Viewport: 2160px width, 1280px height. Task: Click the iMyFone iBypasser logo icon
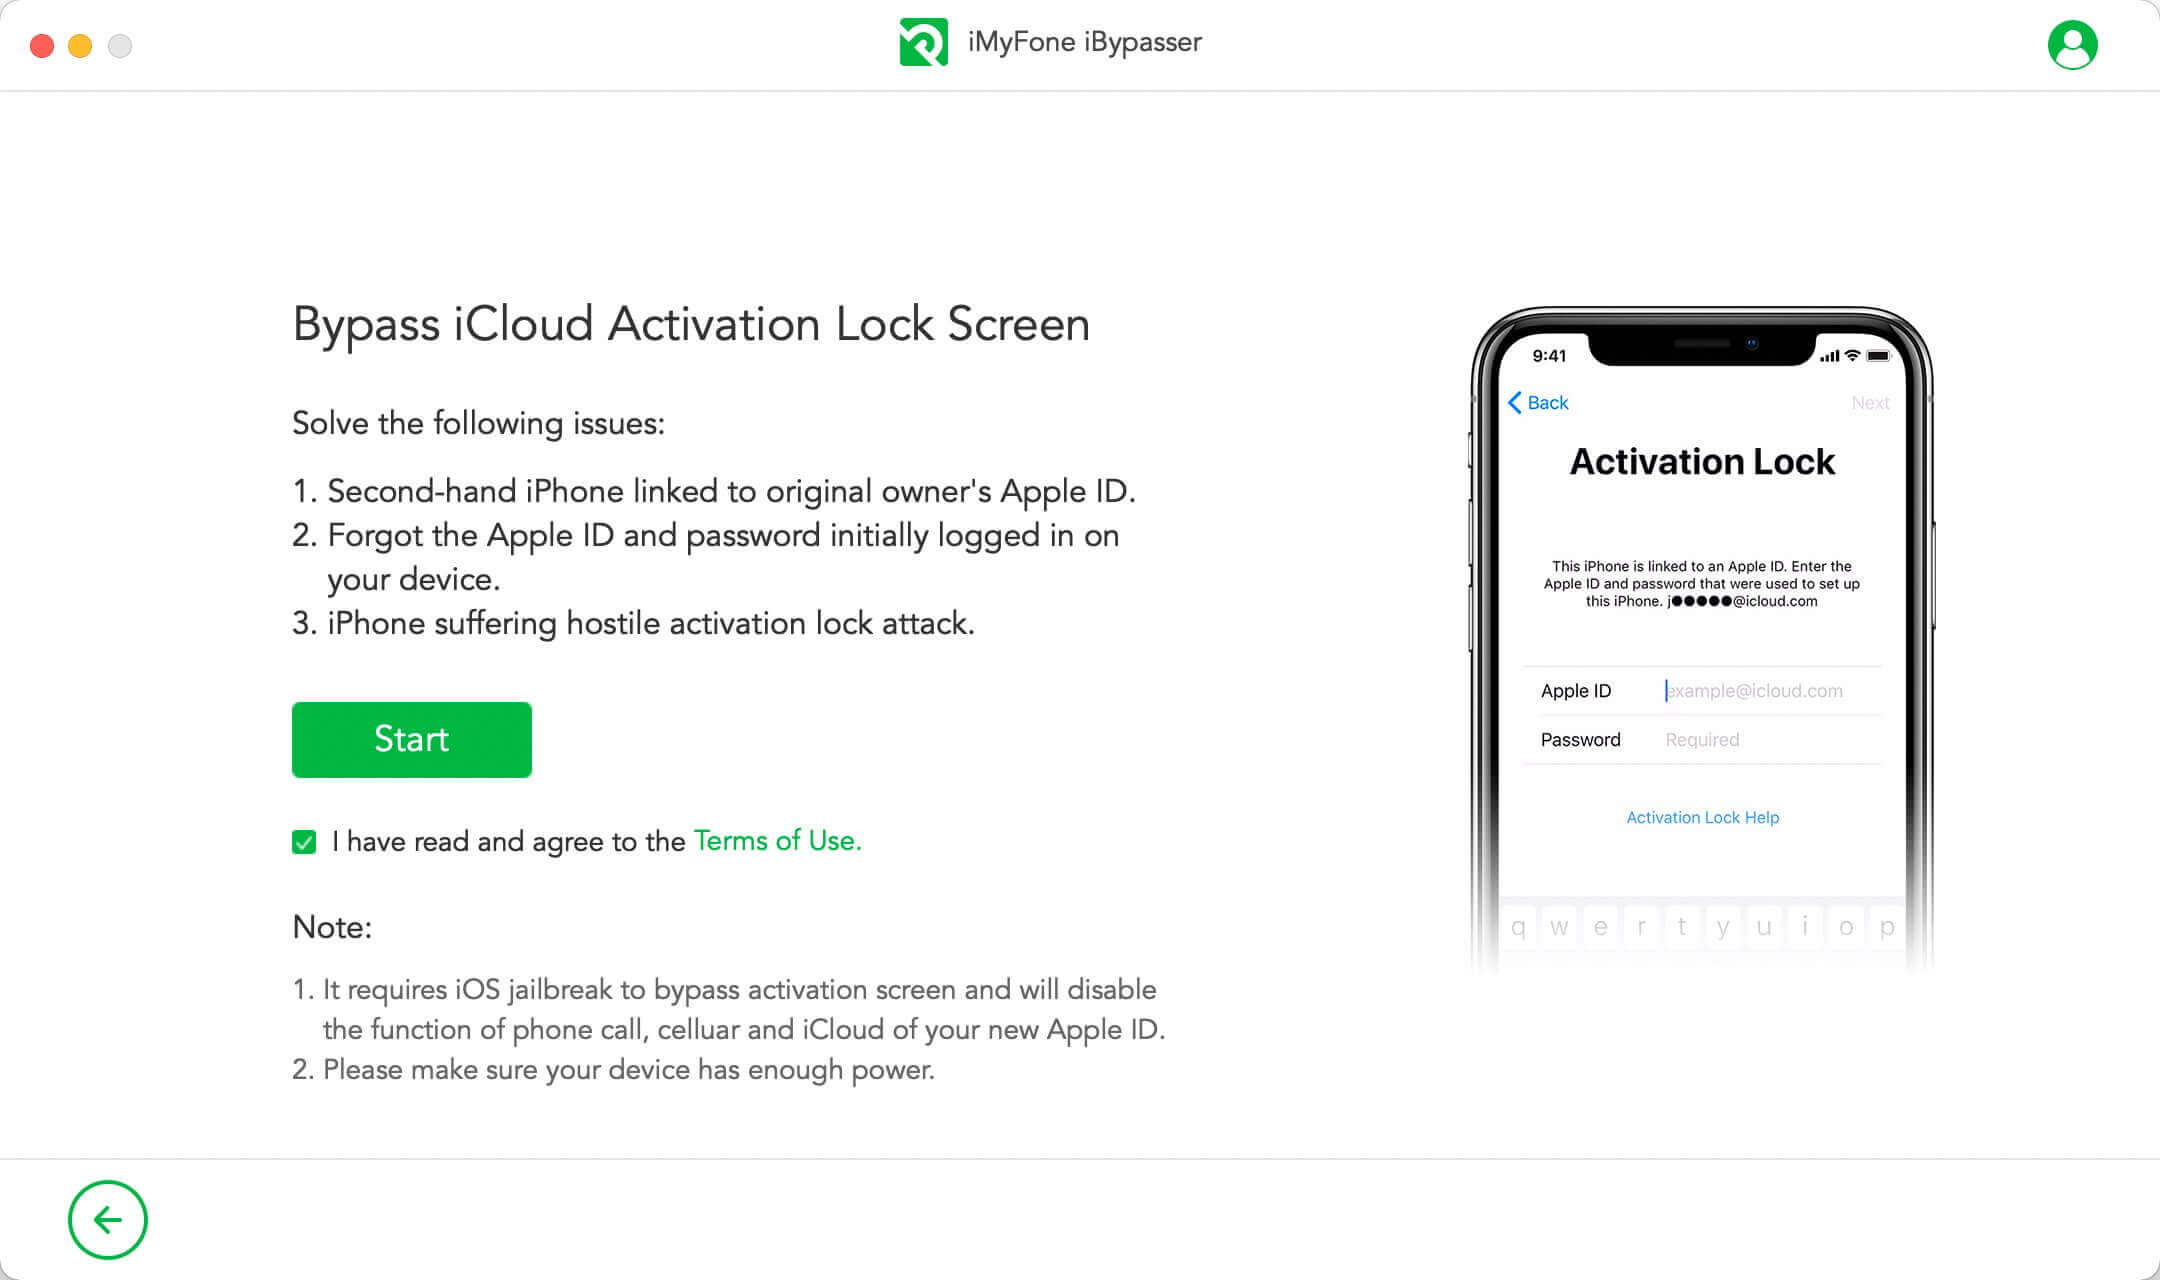point(922,41)
